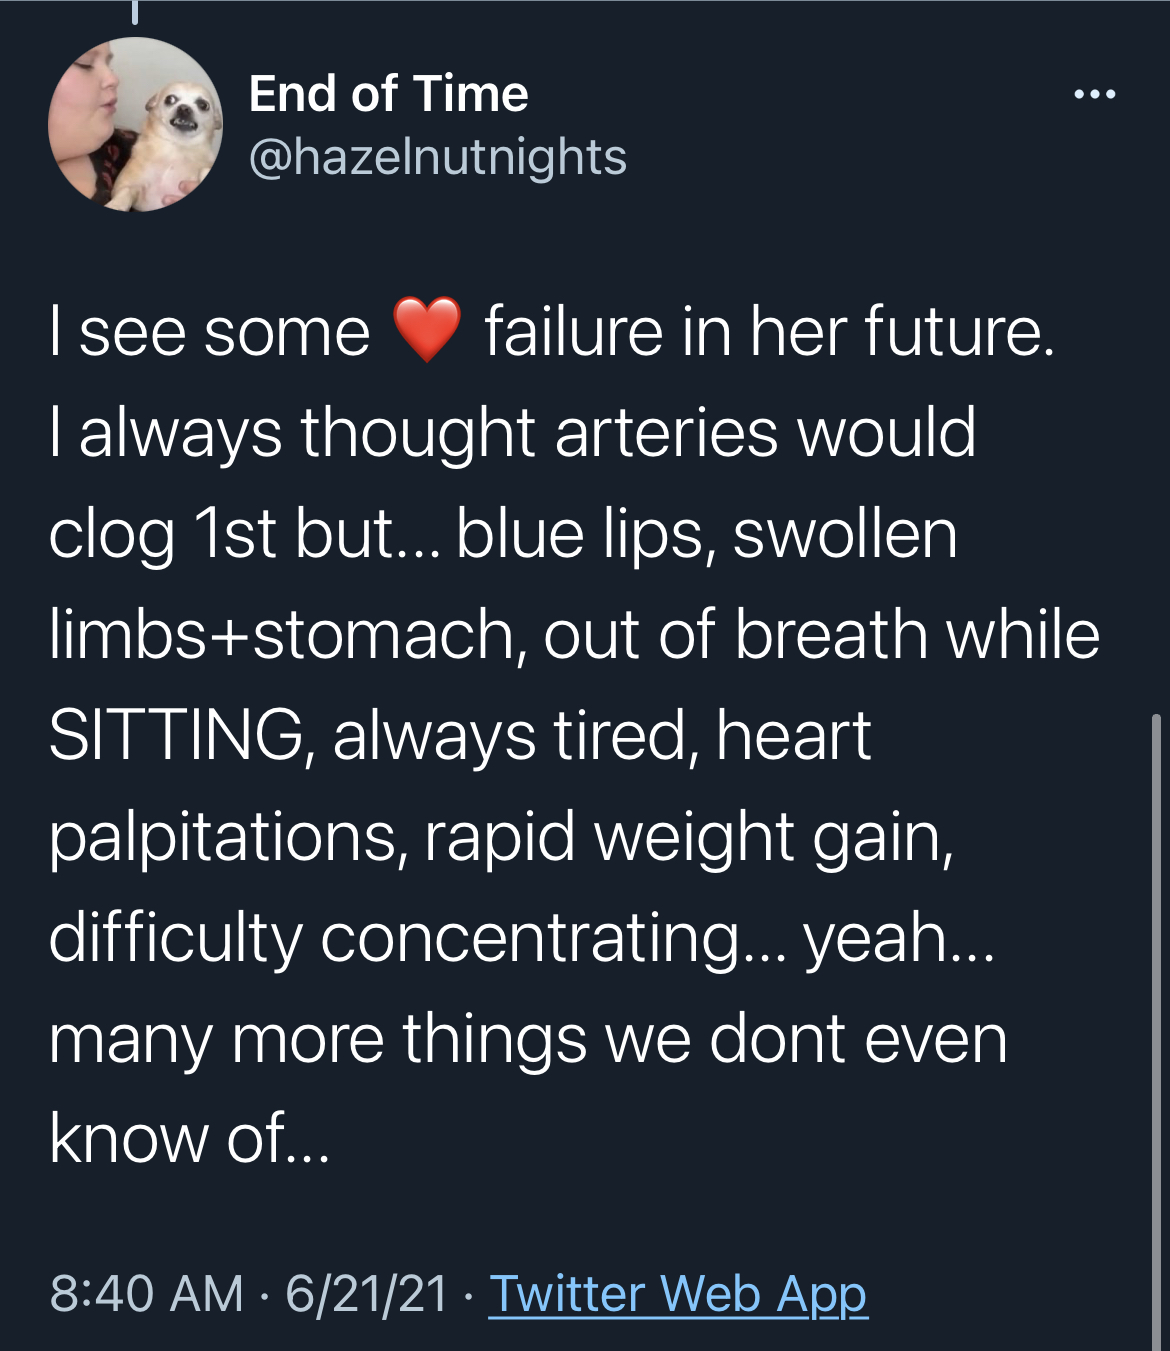Screen dimensions: 1170x1351
Task: Click the red heart emoji in tweet
Action: tap(427, 329)
